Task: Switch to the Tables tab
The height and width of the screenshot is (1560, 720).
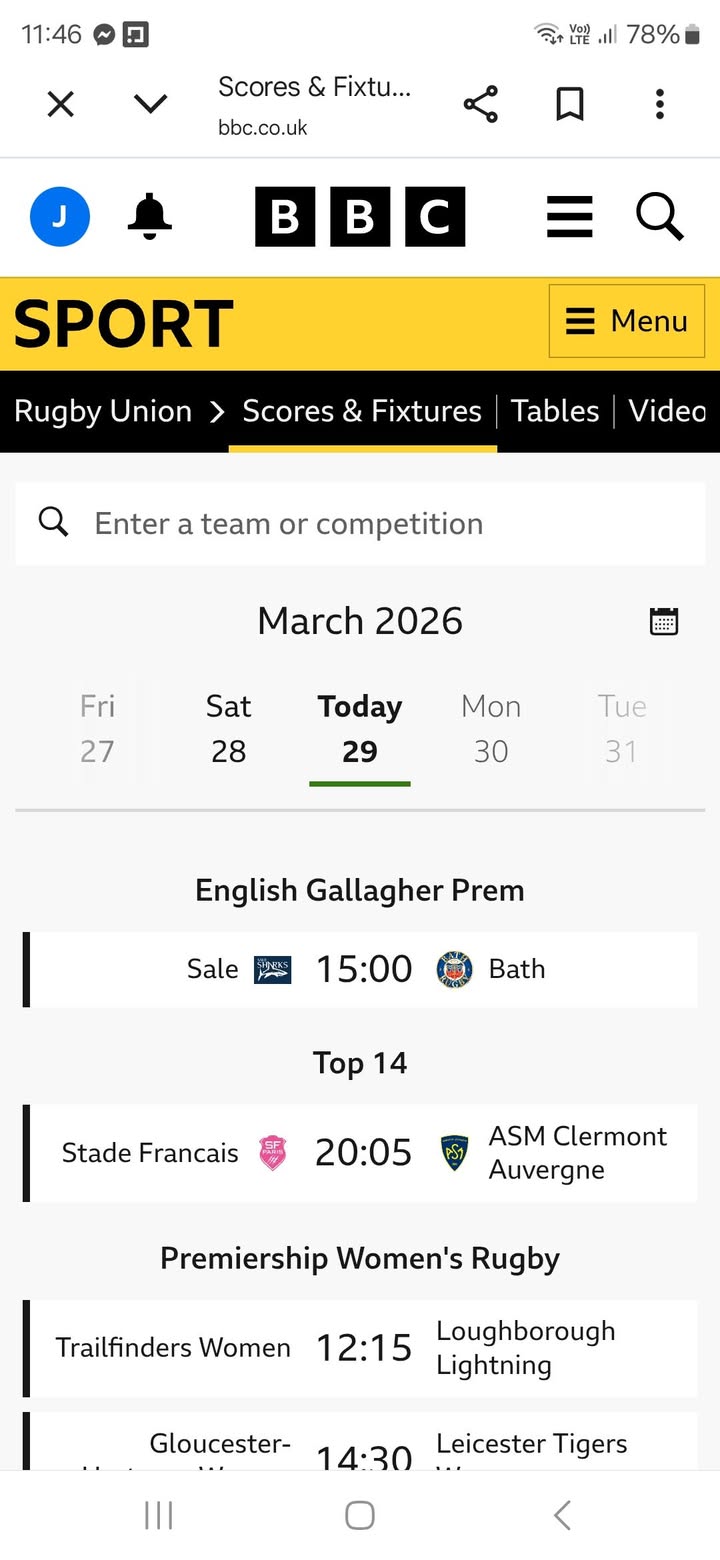Action: coord(555,411)
